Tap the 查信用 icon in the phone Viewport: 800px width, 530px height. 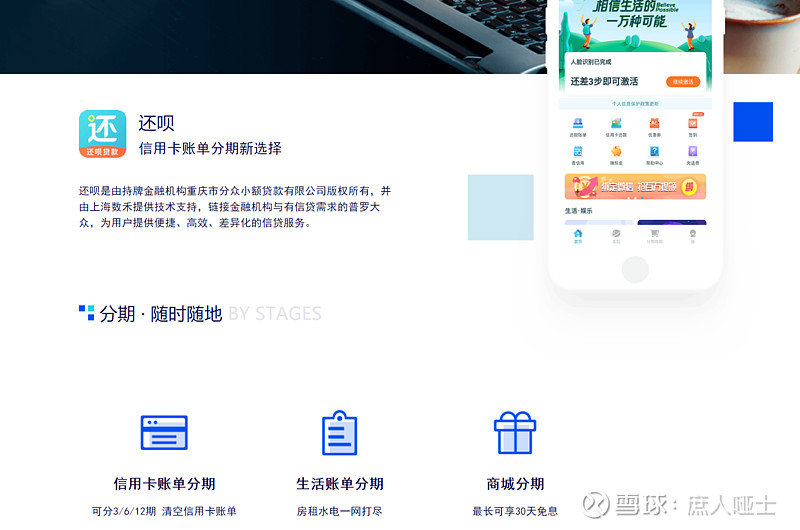[578, 152]
